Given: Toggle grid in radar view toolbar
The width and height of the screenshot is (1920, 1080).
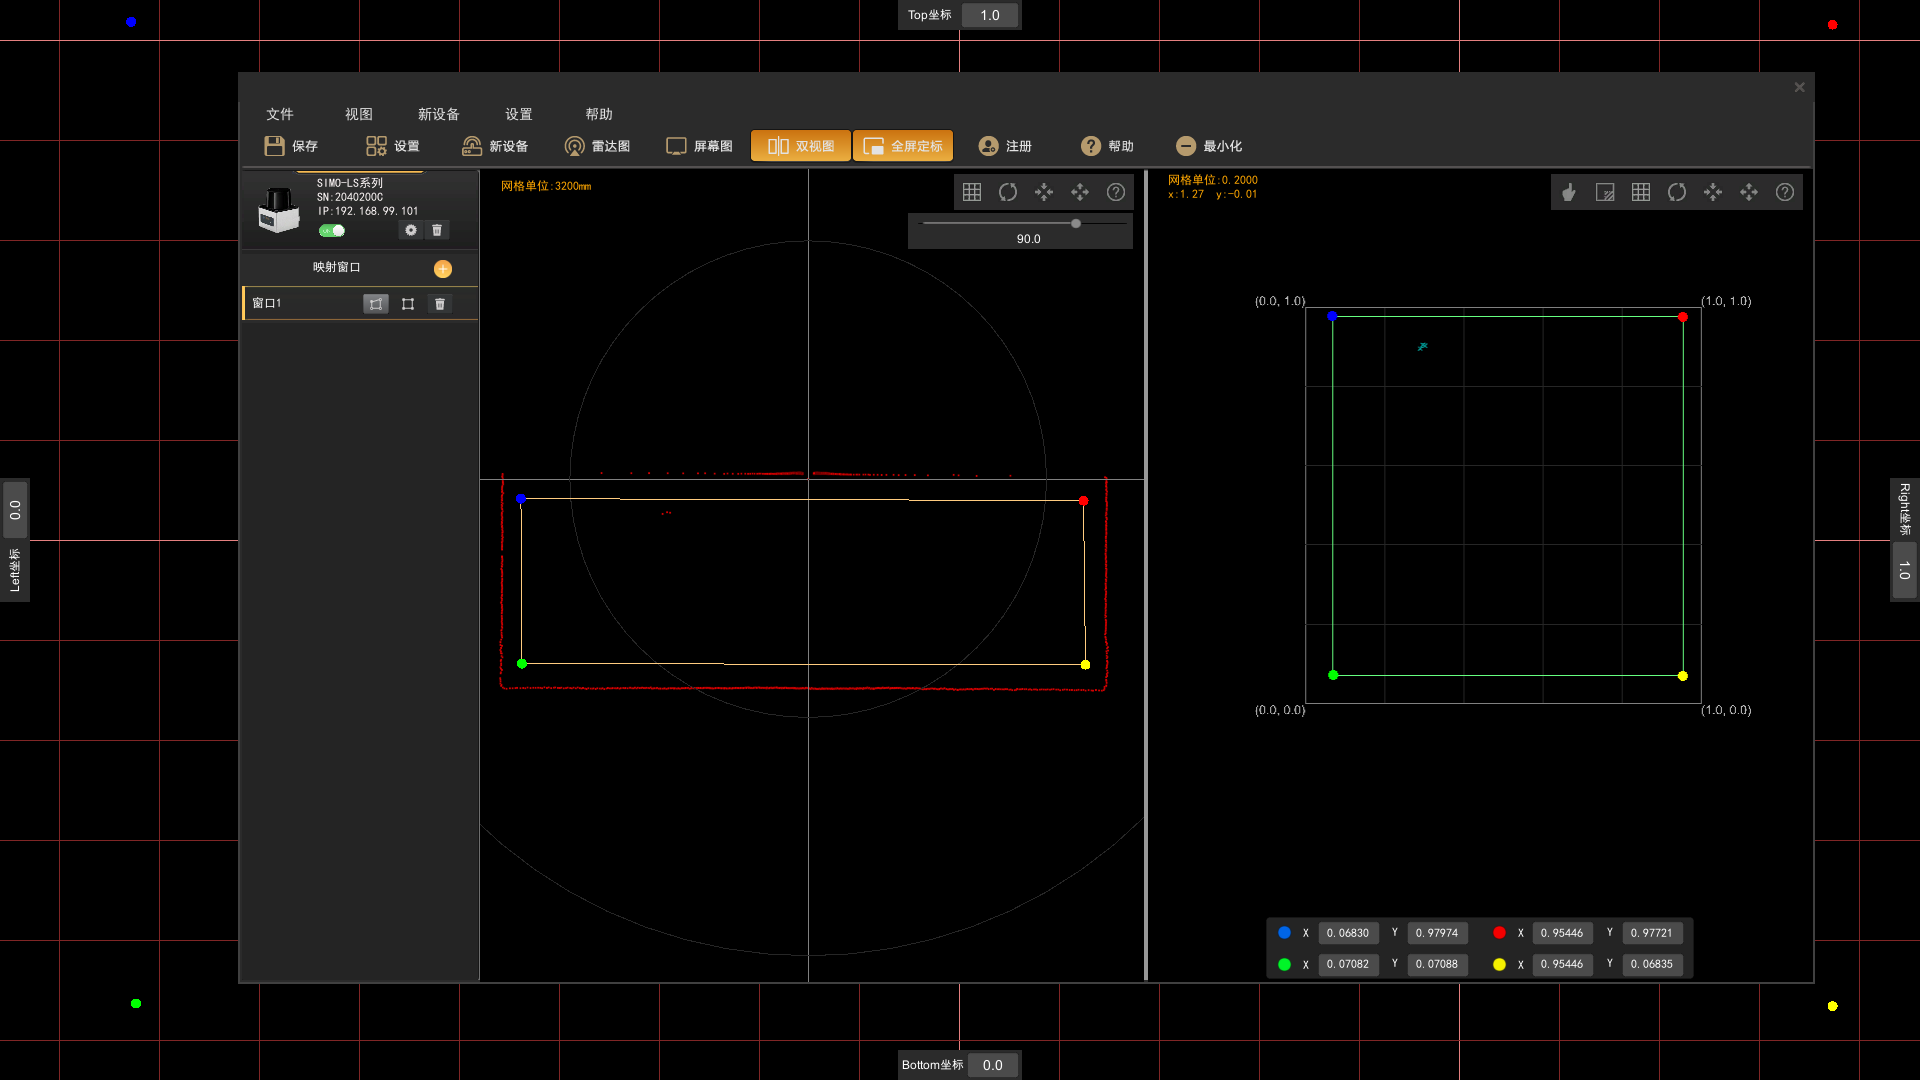Looking at the screenshot, I should point(972,192).
